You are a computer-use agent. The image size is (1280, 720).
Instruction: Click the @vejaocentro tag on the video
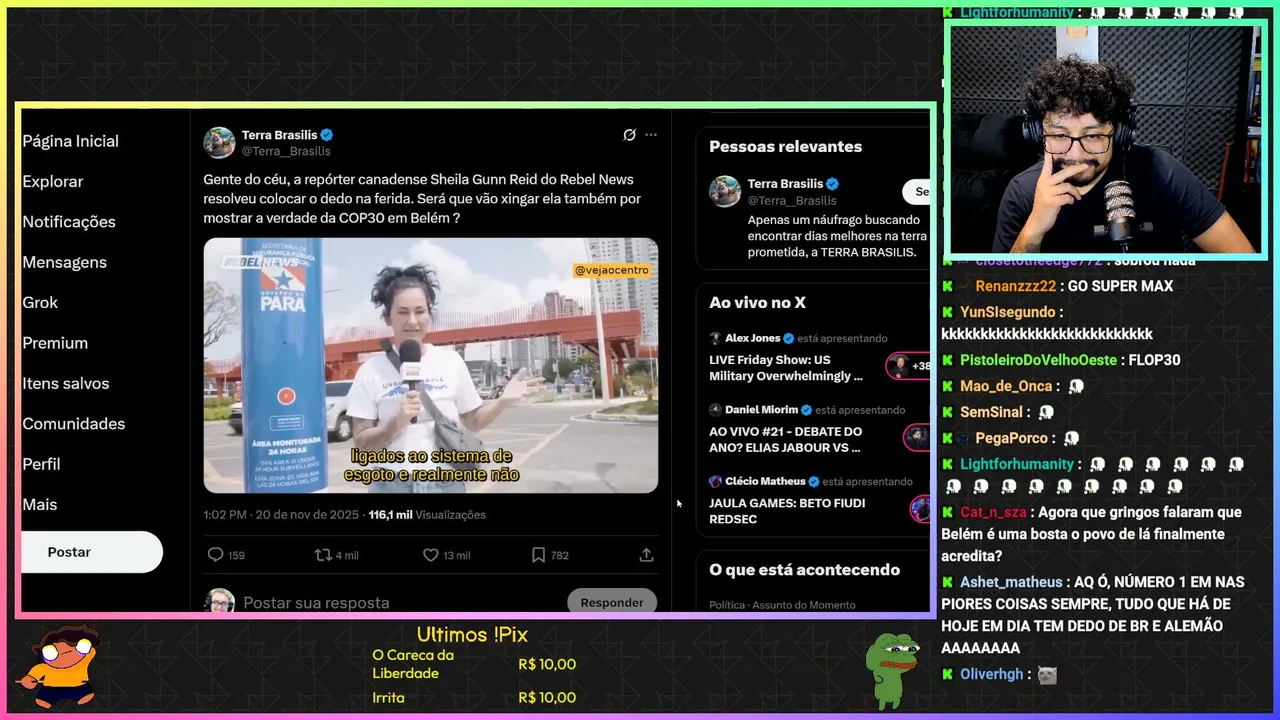click(x=611, y=270)
